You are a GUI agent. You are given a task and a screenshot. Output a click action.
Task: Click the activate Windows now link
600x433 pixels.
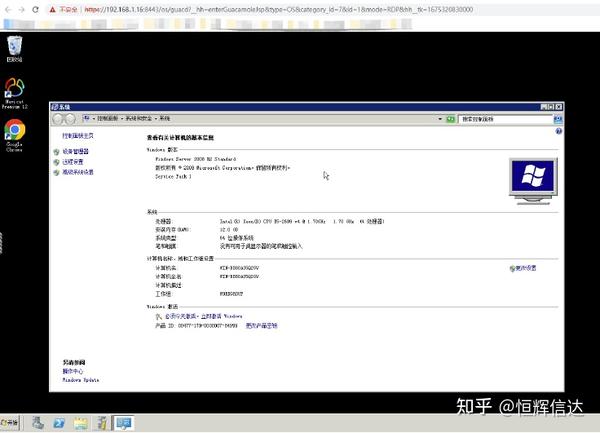click(x=222, y=316)
